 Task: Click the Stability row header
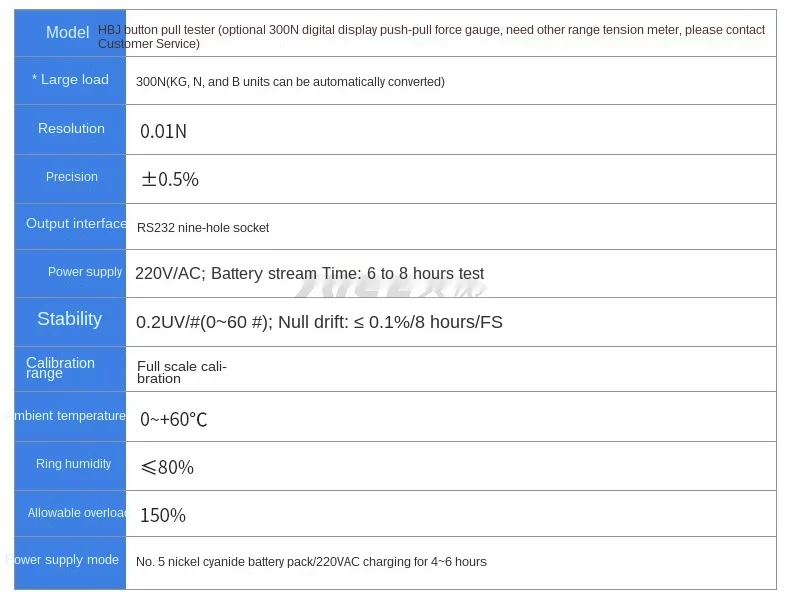pyautogui.click(x=70, y=318)
